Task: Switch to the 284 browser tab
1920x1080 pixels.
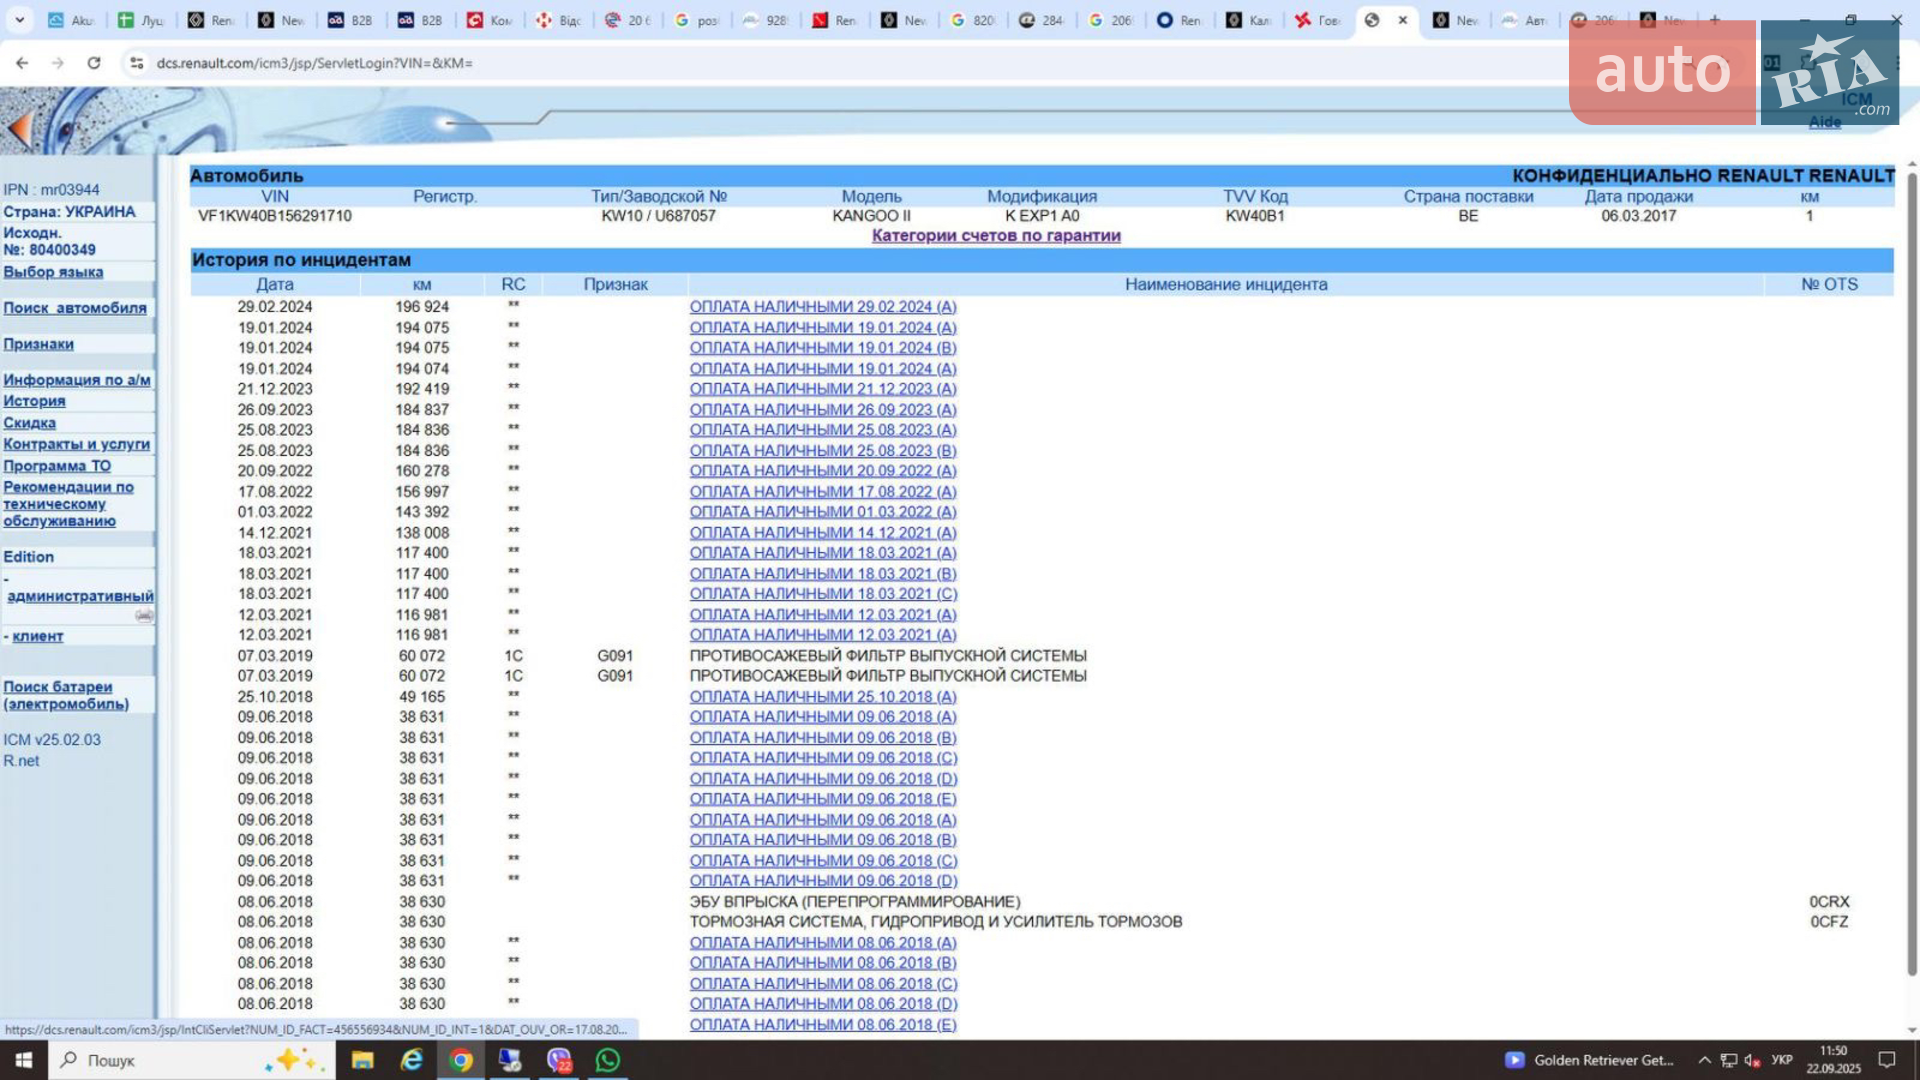Action: coord(1042,20)
